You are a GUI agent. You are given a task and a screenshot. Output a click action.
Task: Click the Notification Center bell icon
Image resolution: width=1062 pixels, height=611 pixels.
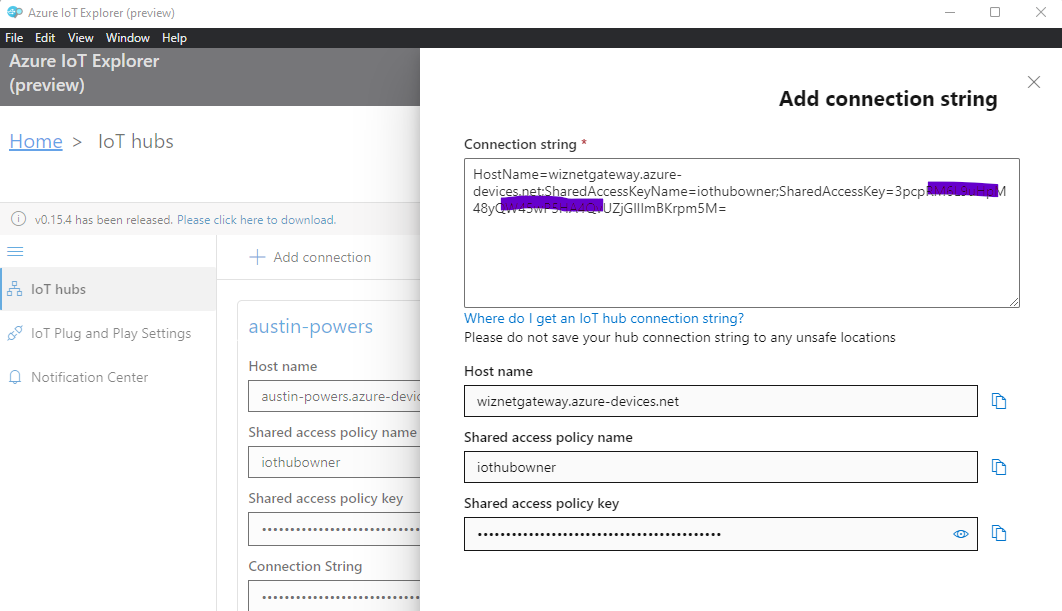pyautogui.click(x=15, y=377)
